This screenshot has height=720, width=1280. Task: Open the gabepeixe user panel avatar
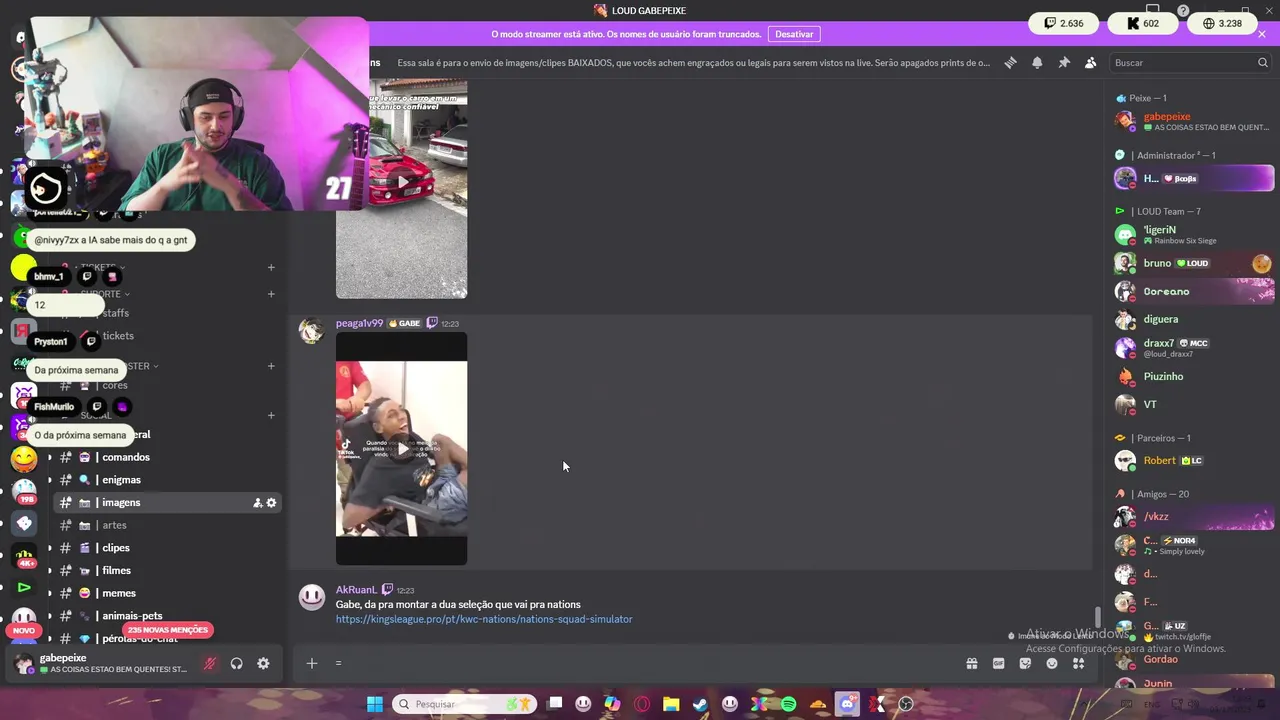(x=23, y=663)
